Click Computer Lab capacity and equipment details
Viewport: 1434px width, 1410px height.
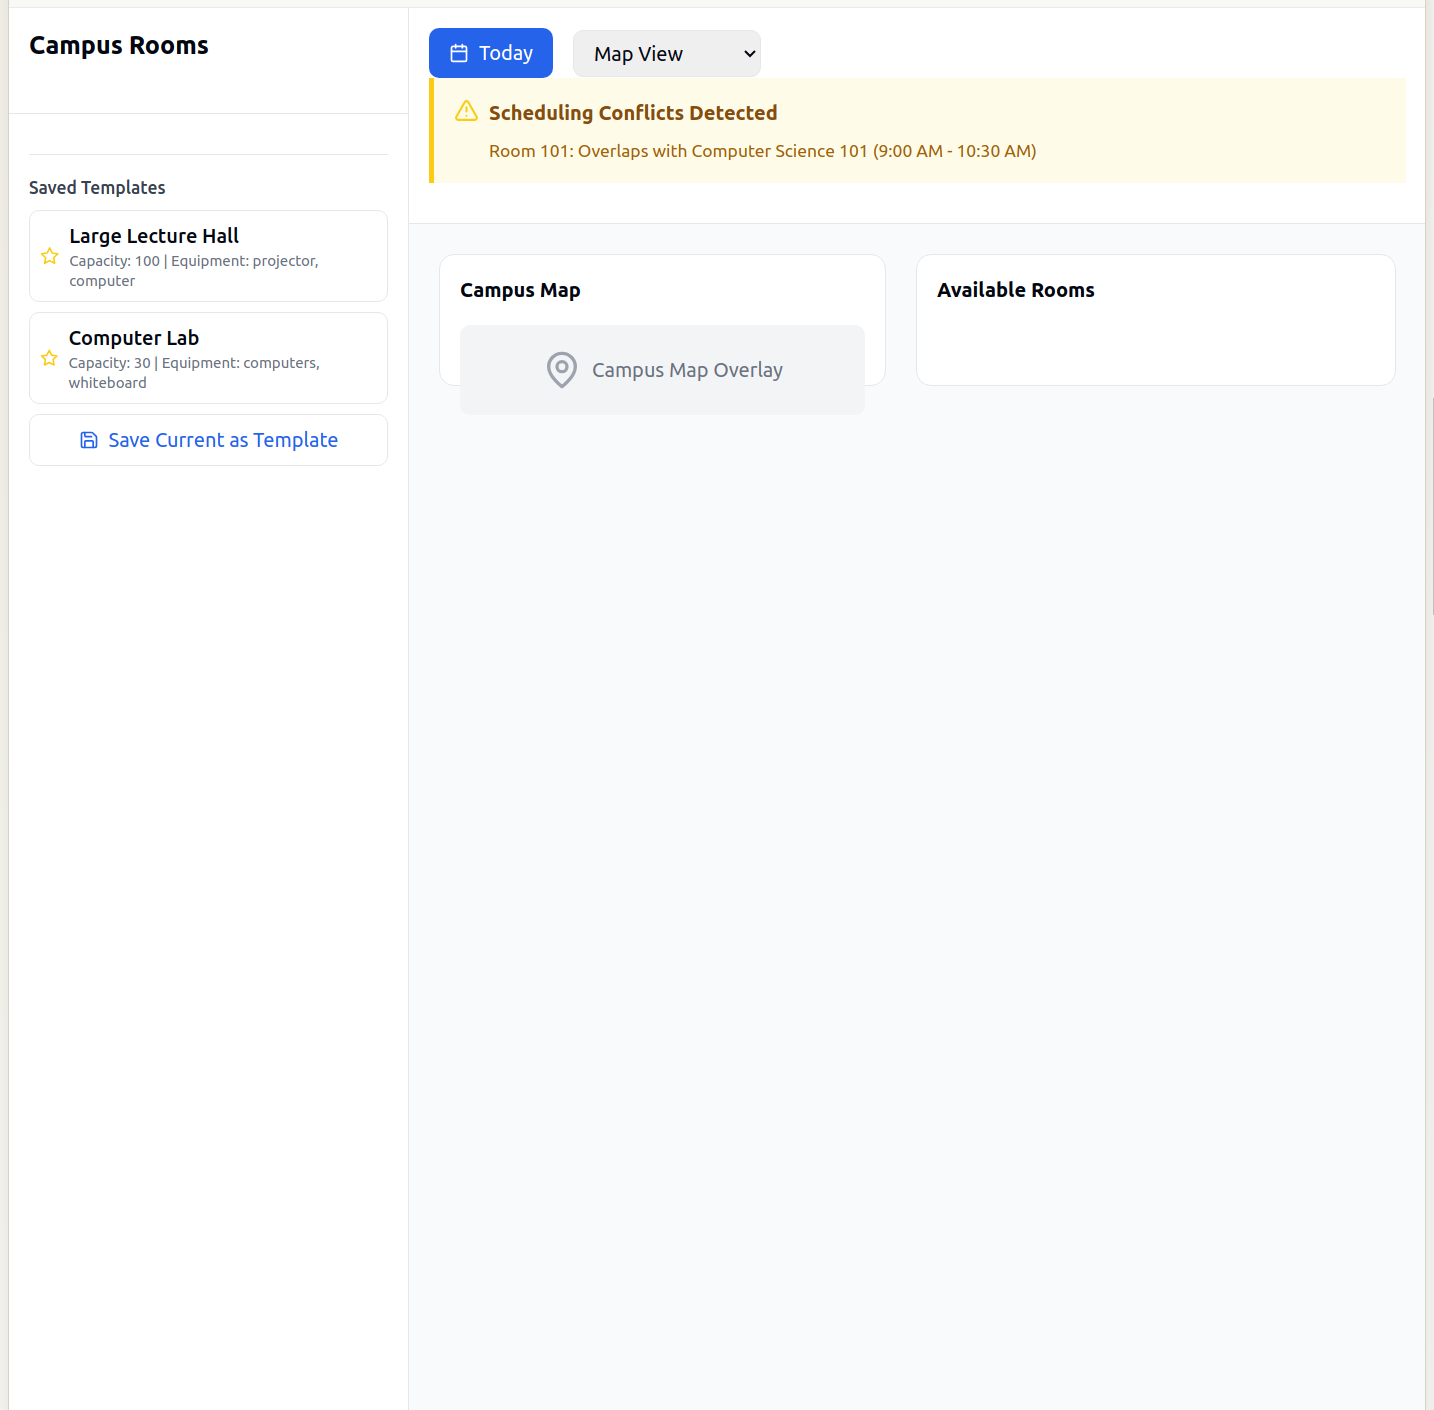click(x=194, y=373)
